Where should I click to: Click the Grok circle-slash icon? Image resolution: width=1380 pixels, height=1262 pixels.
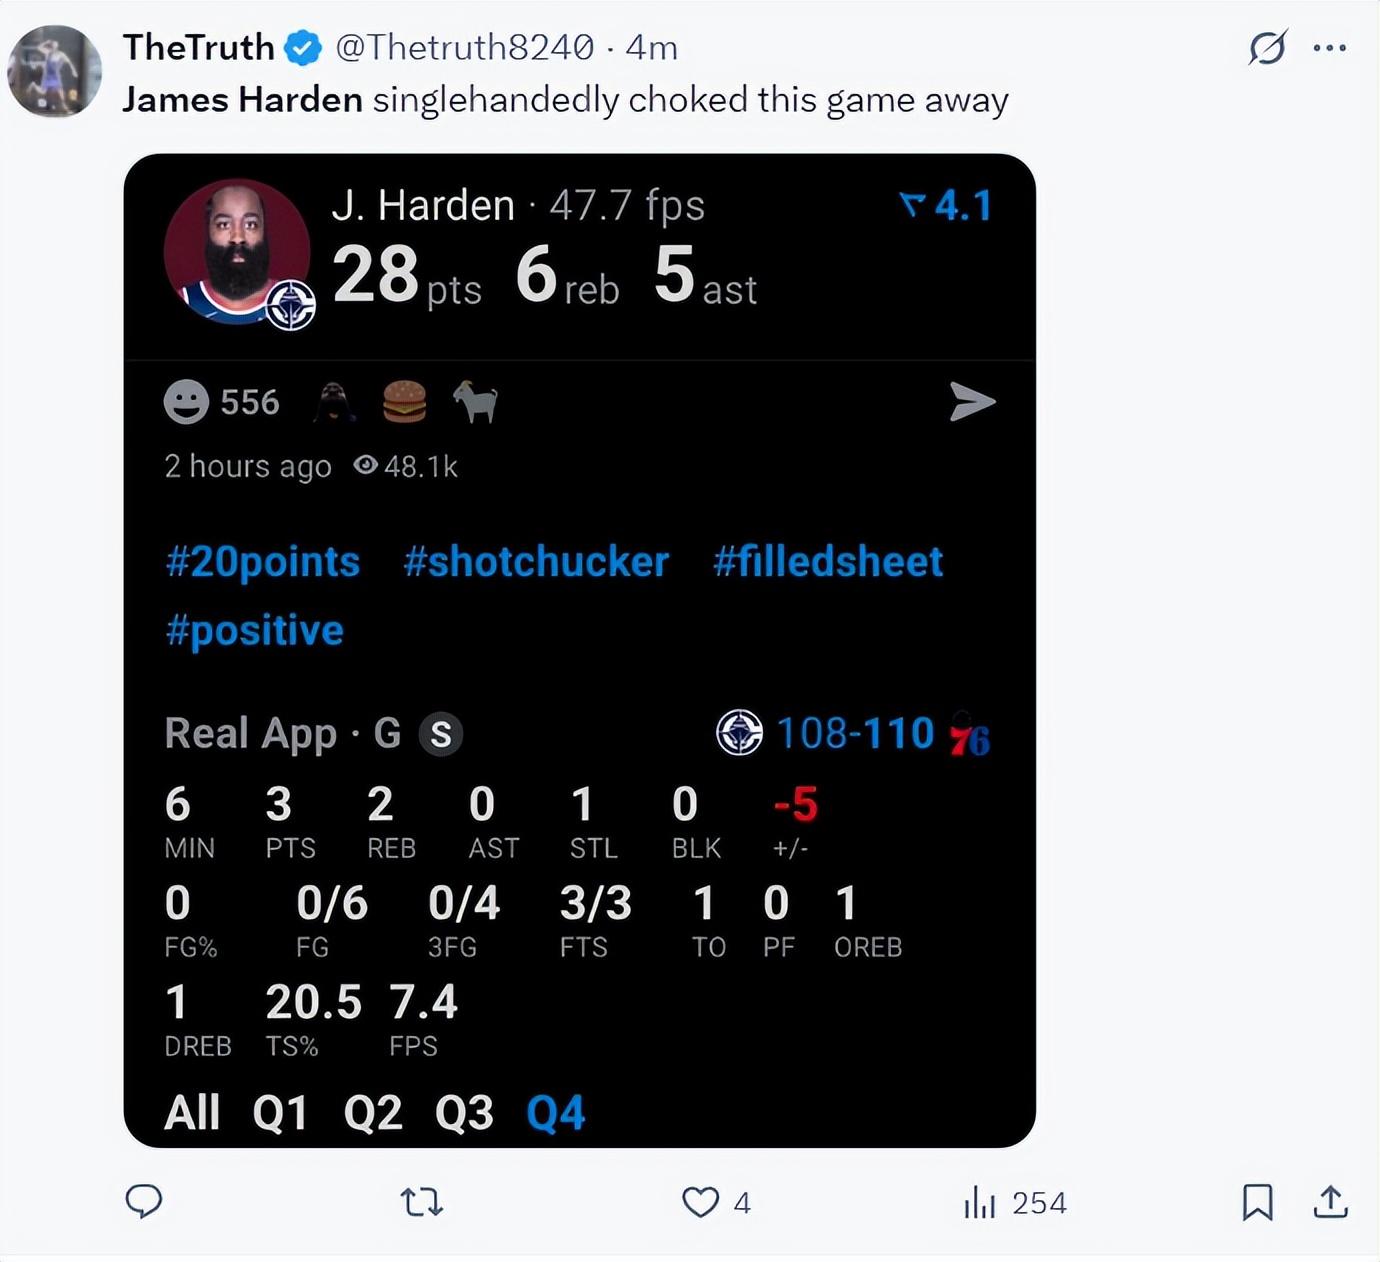(1267, 48)
